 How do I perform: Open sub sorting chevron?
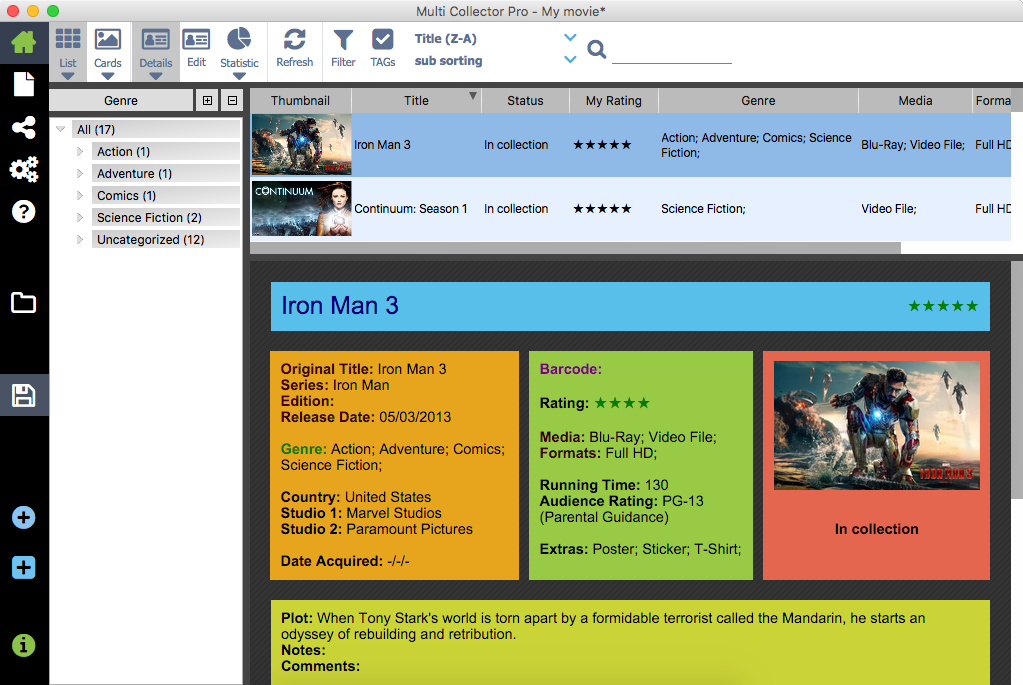[570, 59]
